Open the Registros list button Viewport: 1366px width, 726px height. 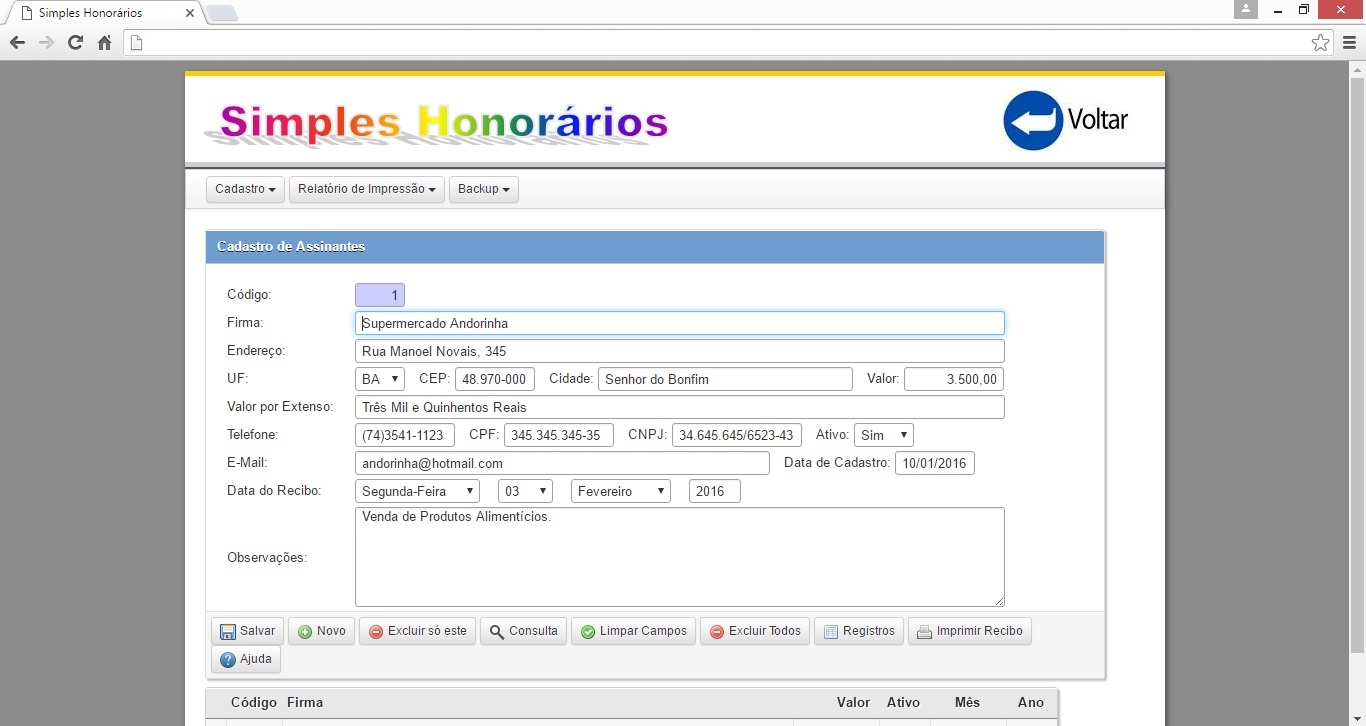[x=858, y=631]
